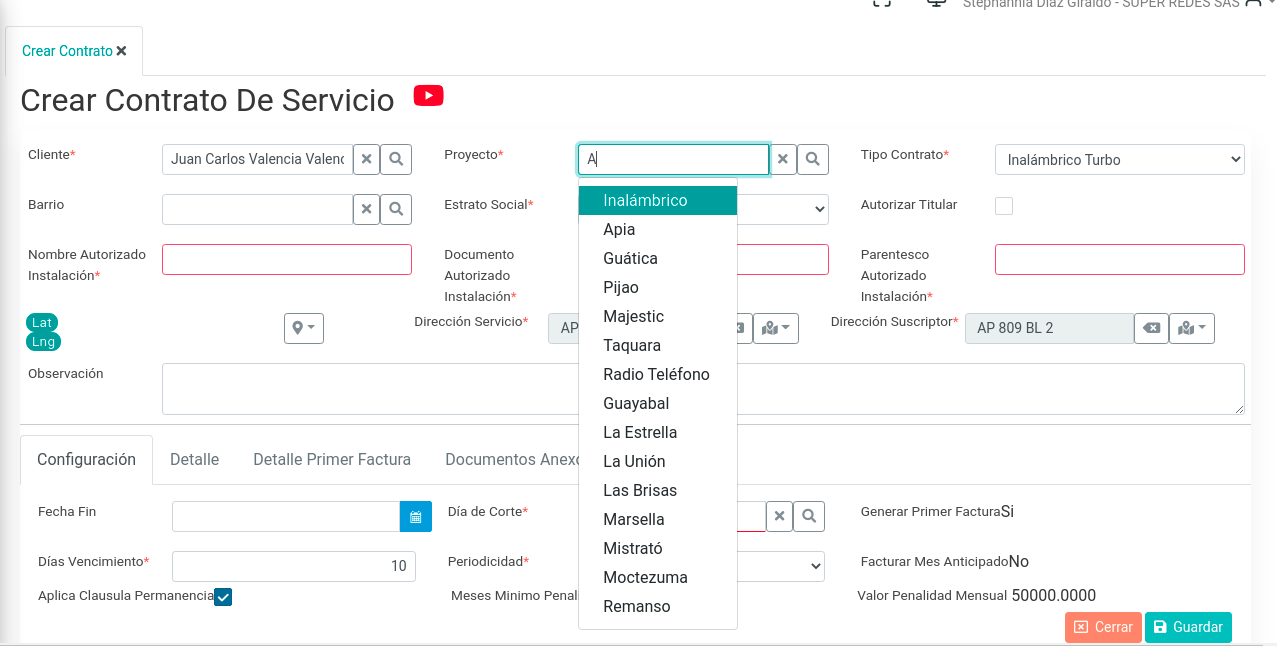The image size is (1277, 646).
Task: Toggle fullscreen icon in top bar
Action: [x=882, y=3]
